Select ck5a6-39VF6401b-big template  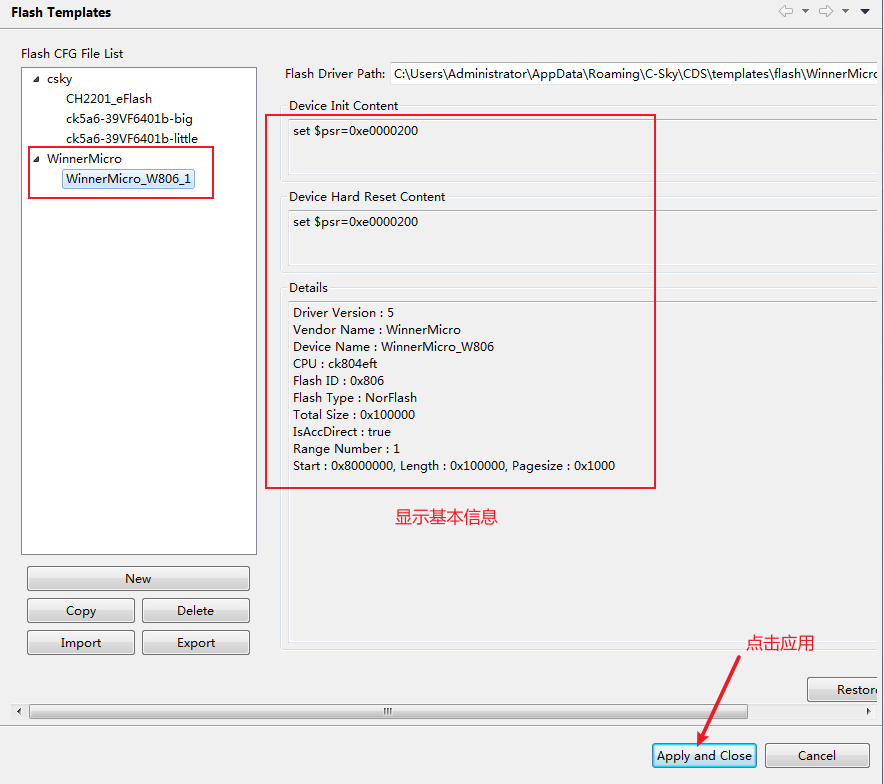tap(129, 119)
